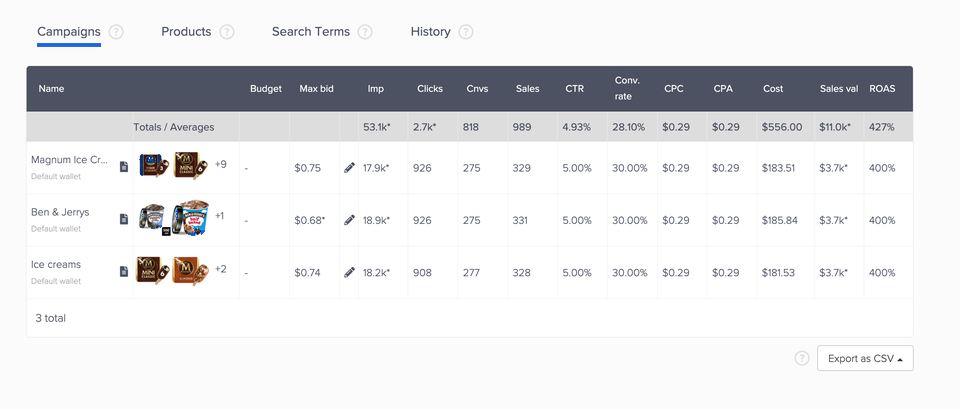Show help icon next to History
This screenshot has height=409, width=960.
[466, 32]
